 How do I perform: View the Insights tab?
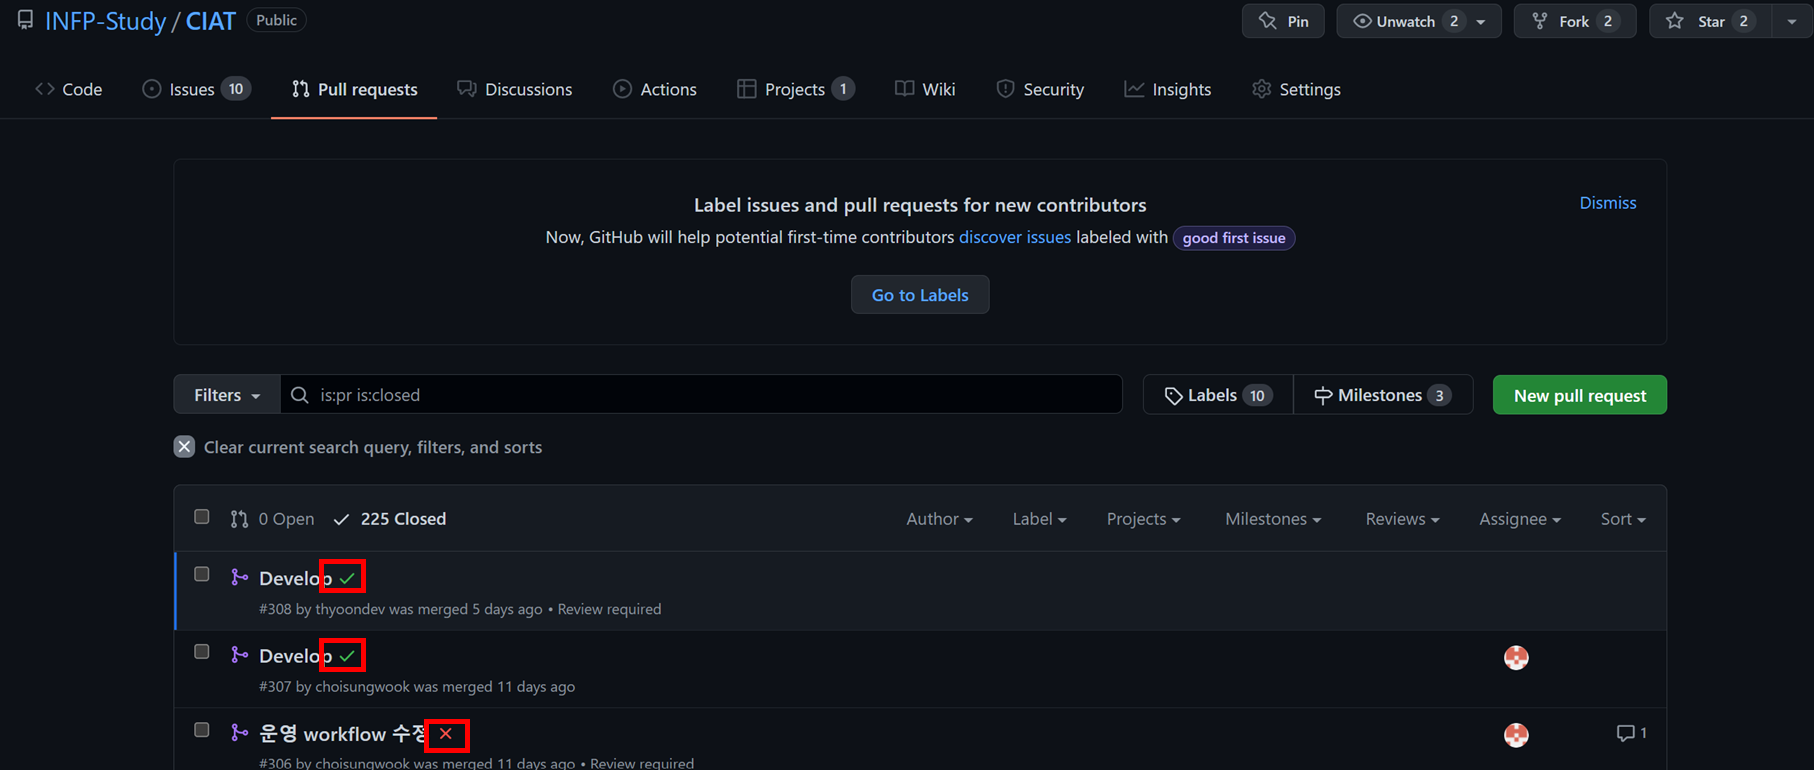click(x=1168, y=89)
